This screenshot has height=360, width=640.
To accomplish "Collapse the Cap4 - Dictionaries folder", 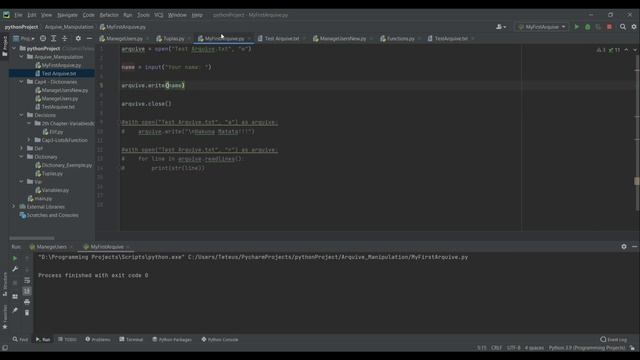I will tap(22, 82).
